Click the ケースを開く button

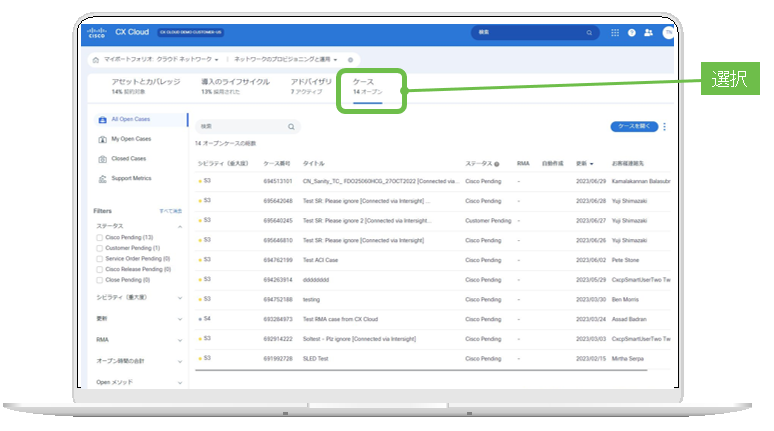coord(634,127)
